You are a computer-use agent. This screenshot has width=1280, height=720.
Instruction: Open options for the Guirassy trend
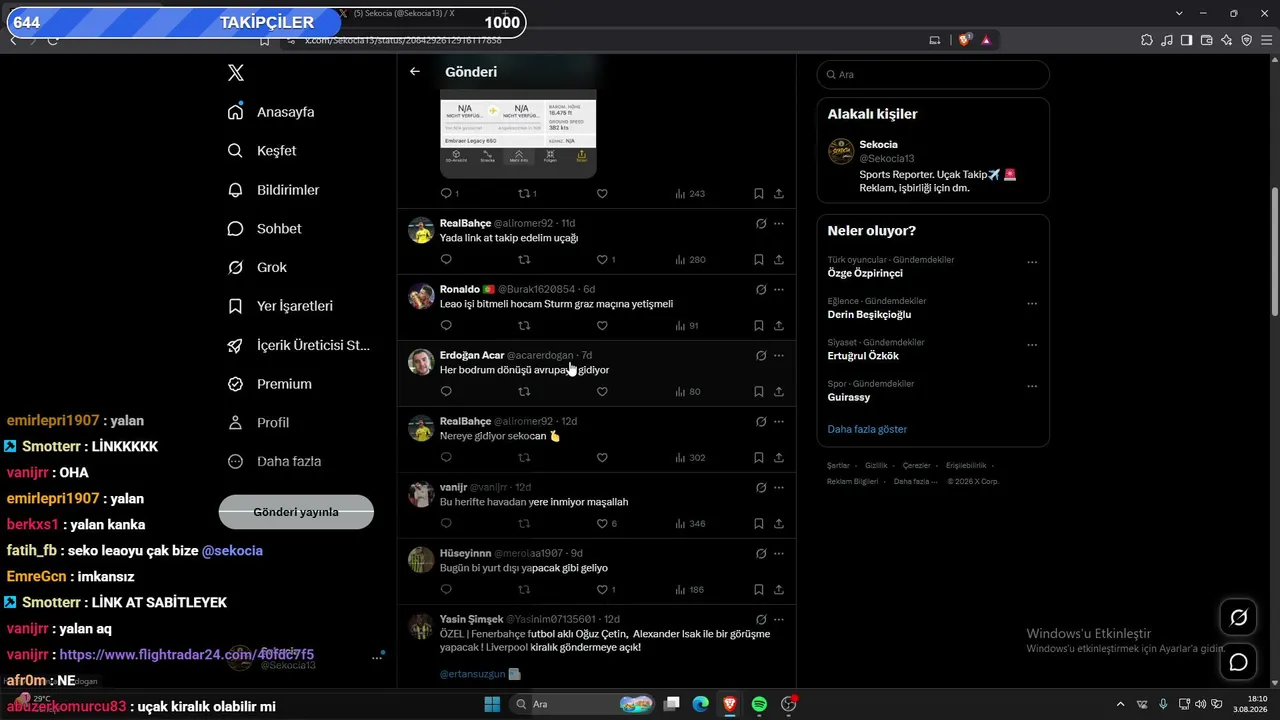point(1032,387)
